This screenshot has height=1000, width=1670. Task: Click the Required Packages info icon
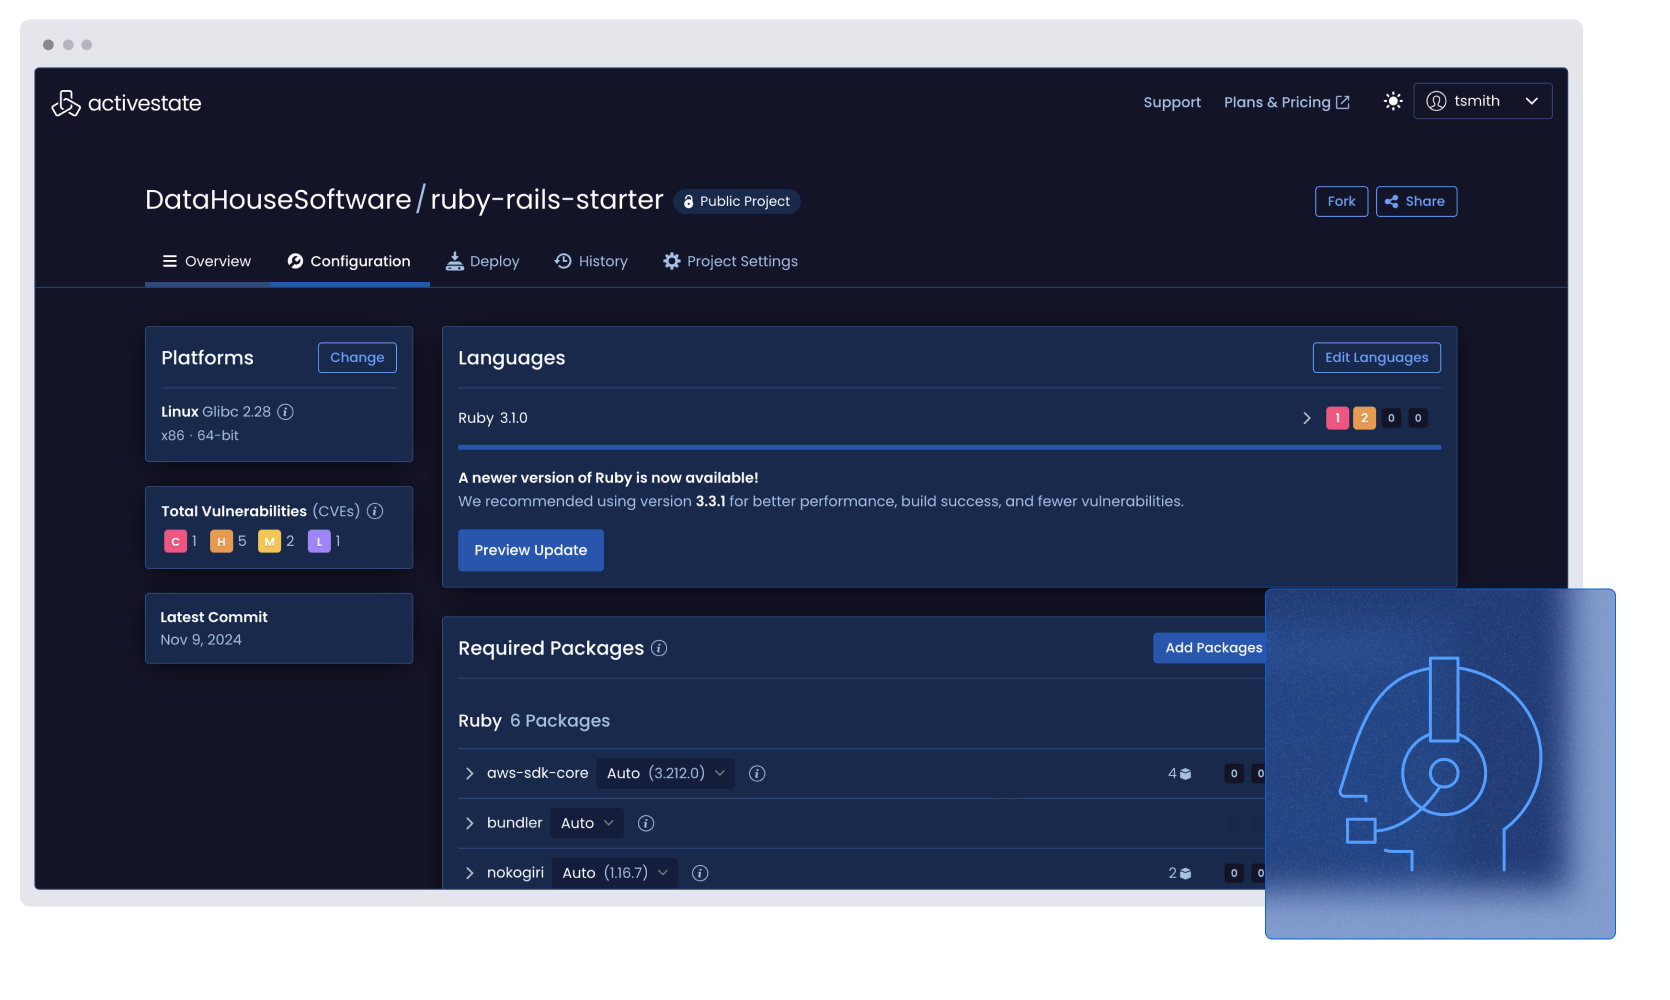click(659, 648)
